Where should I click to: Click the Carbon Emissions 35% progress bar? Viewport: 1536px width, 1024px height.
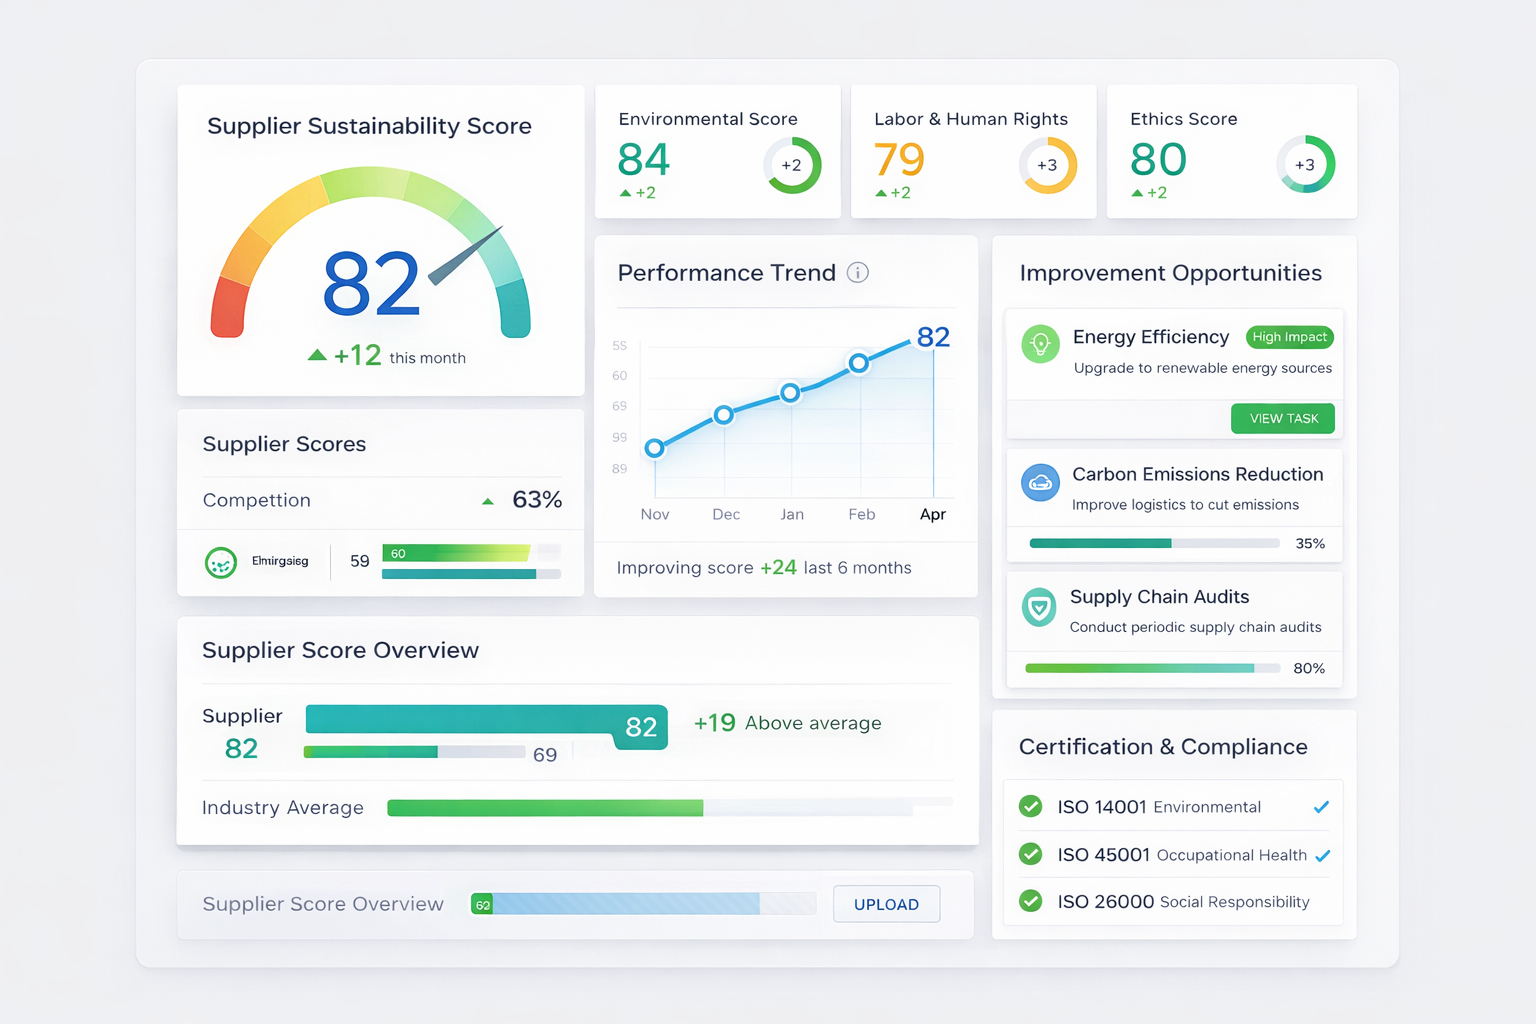[x=1154, y=543]
